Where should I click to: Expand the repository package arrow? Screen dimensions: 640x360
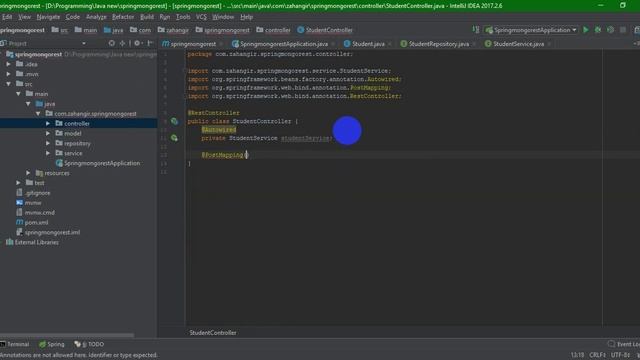[48, 143]
